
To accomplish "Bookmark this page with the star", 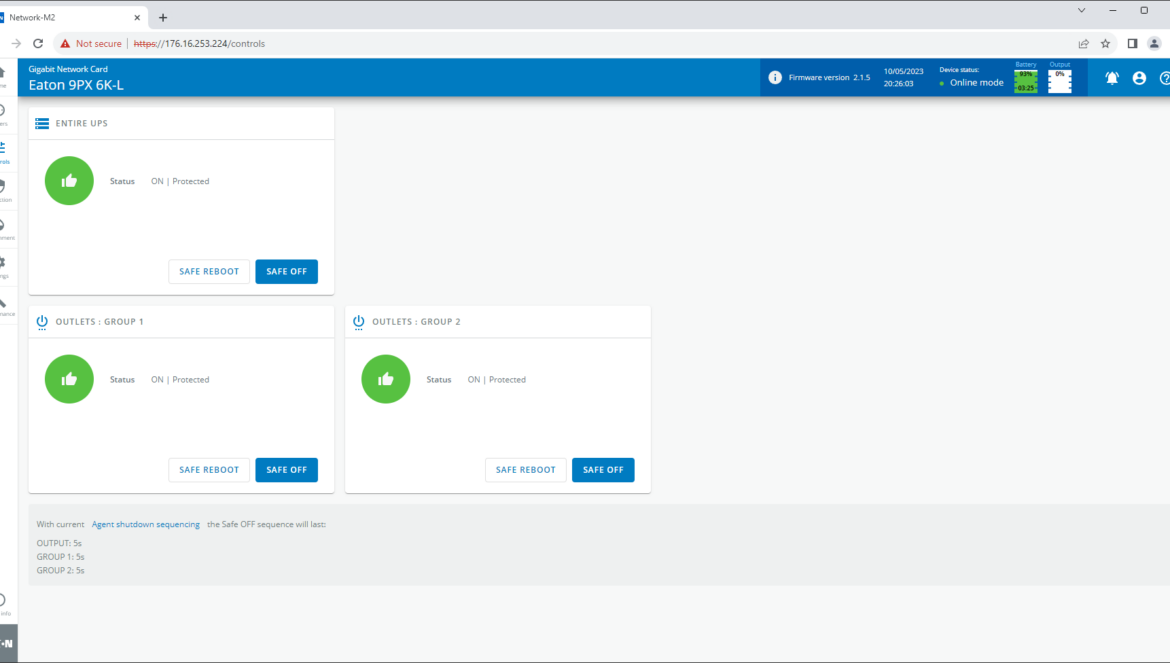I will click(1105, 43).
